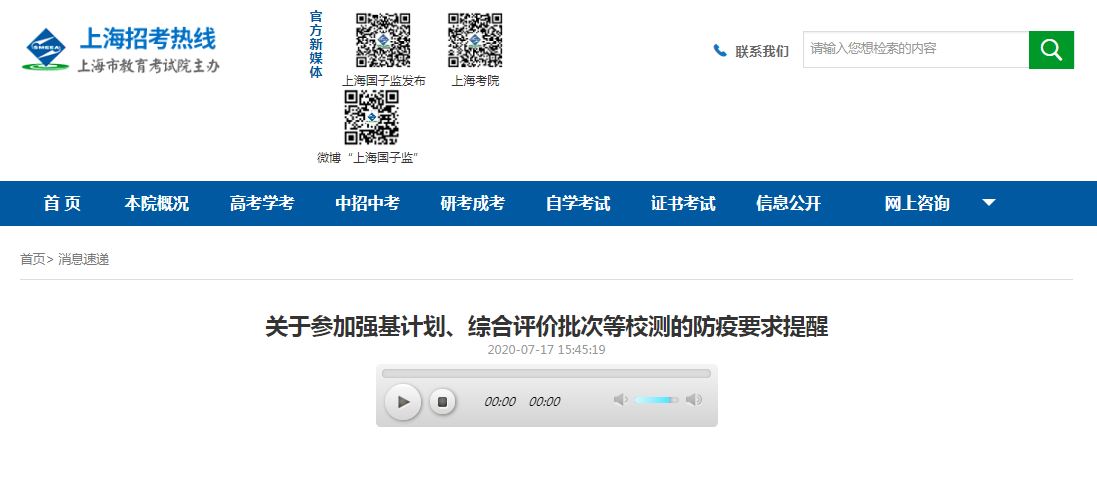The width and height of the screenshot is (1097, 477).
Task: Click the 上海招考热线 site logo
Action: pos(120,50)
